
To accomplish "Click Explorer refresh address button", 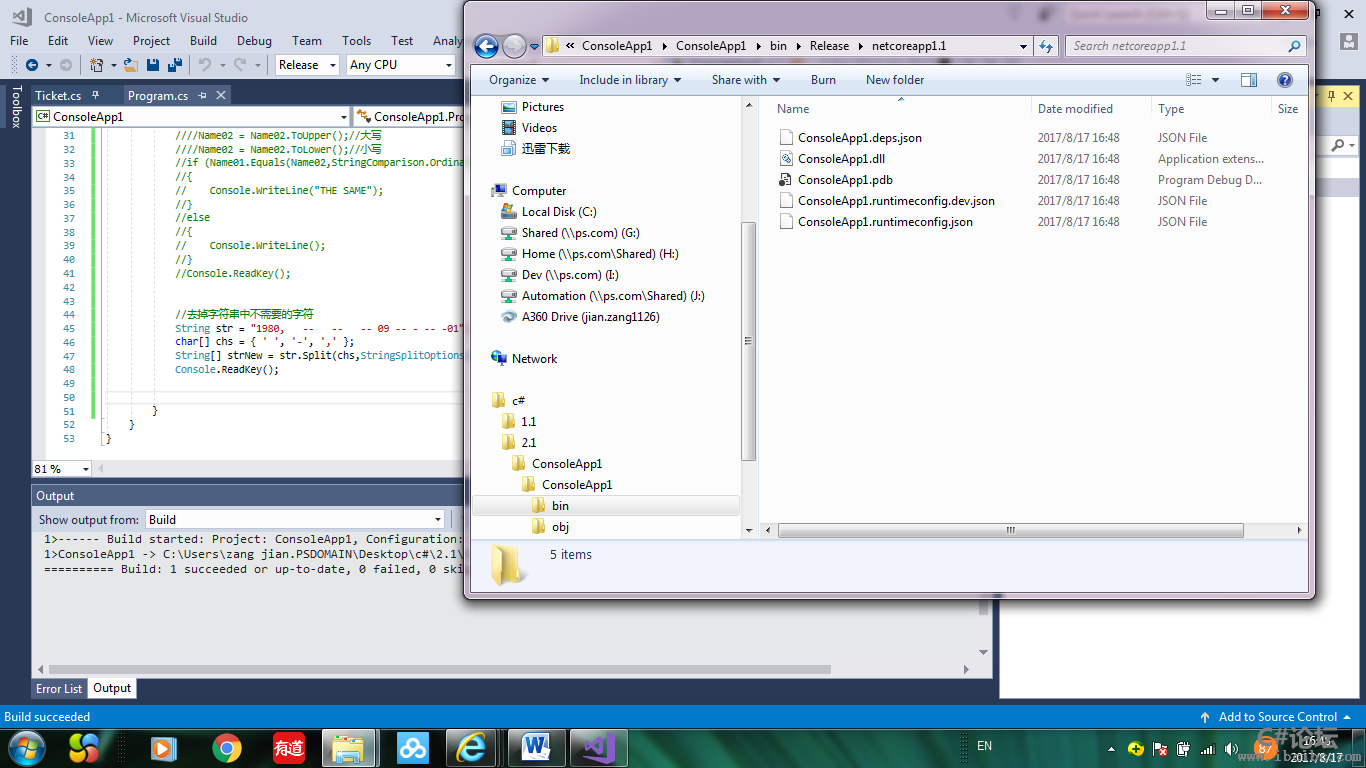I will (1046, 46).
